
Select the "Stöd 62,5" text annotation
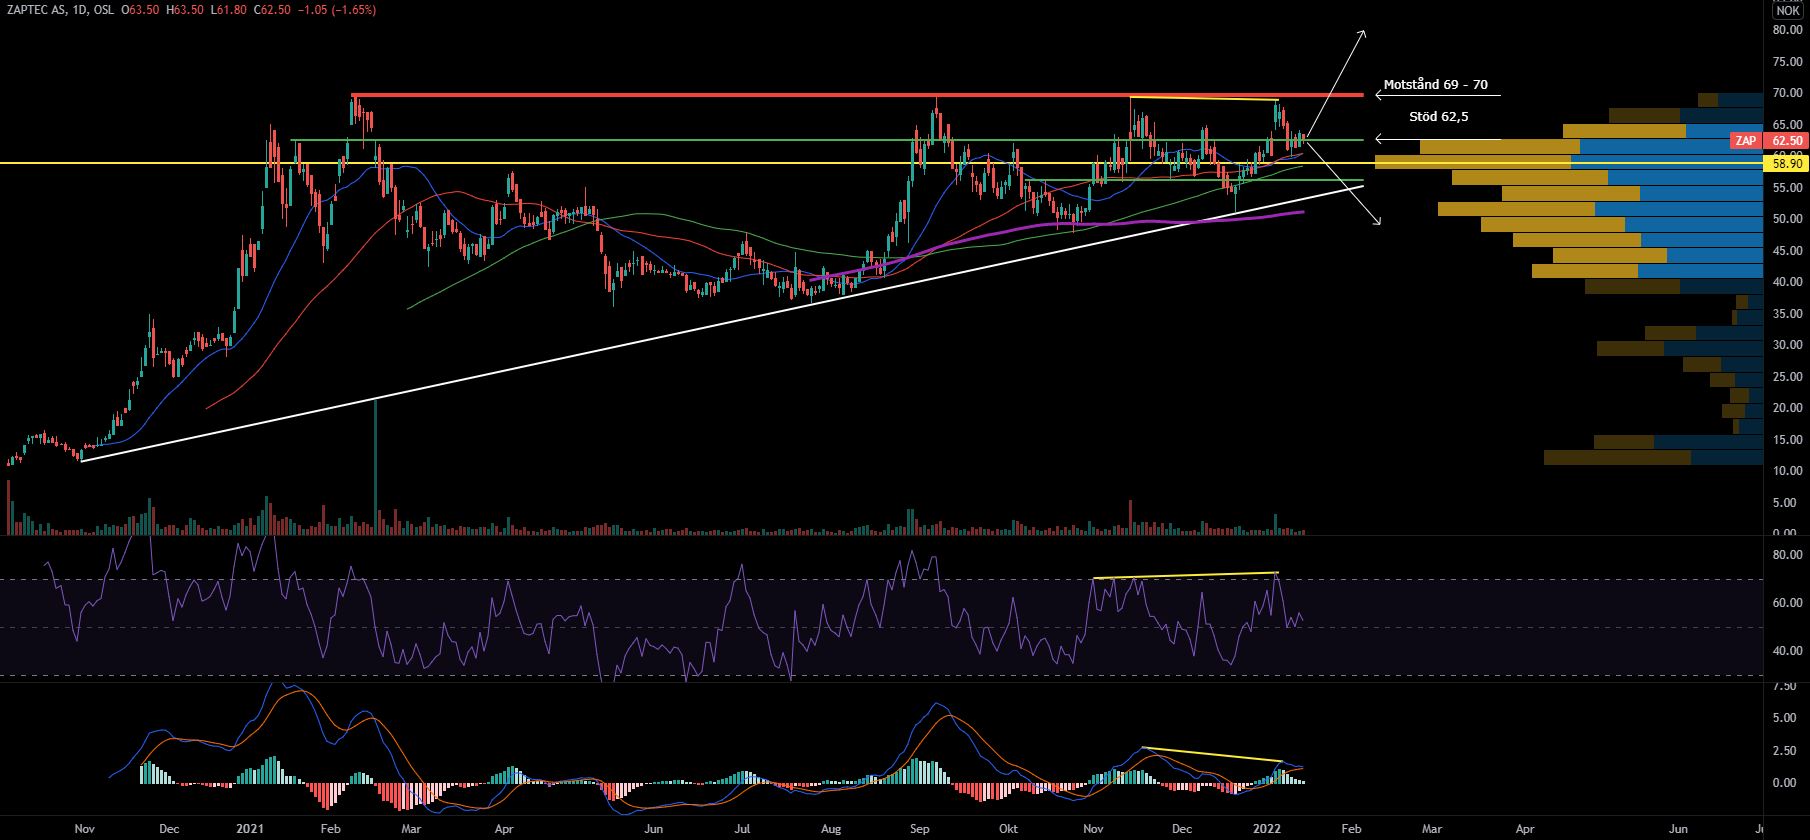1438,117
